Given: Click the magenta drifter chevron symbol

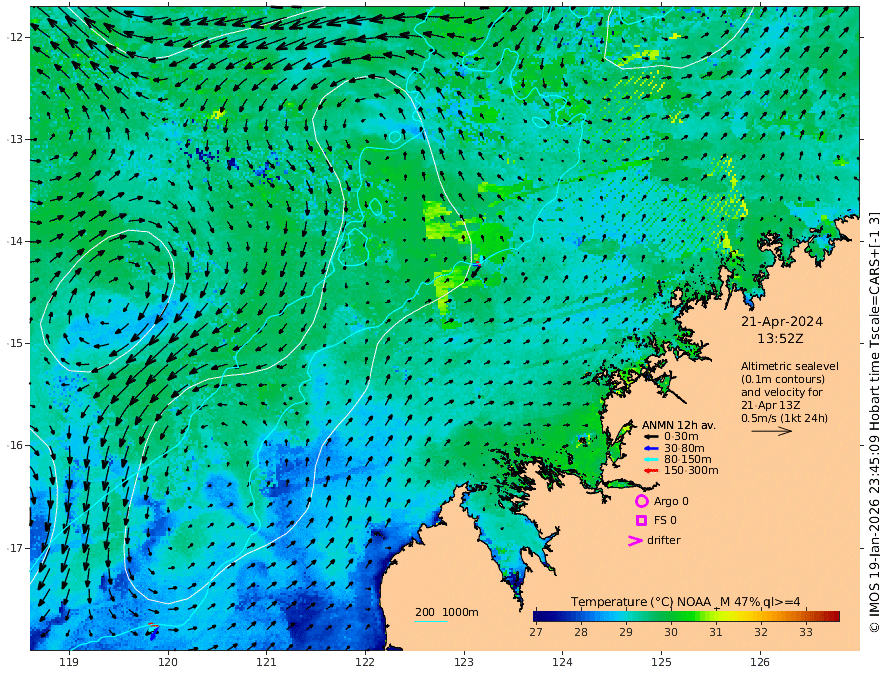Looking at the screenshot, I should (635, 541).
